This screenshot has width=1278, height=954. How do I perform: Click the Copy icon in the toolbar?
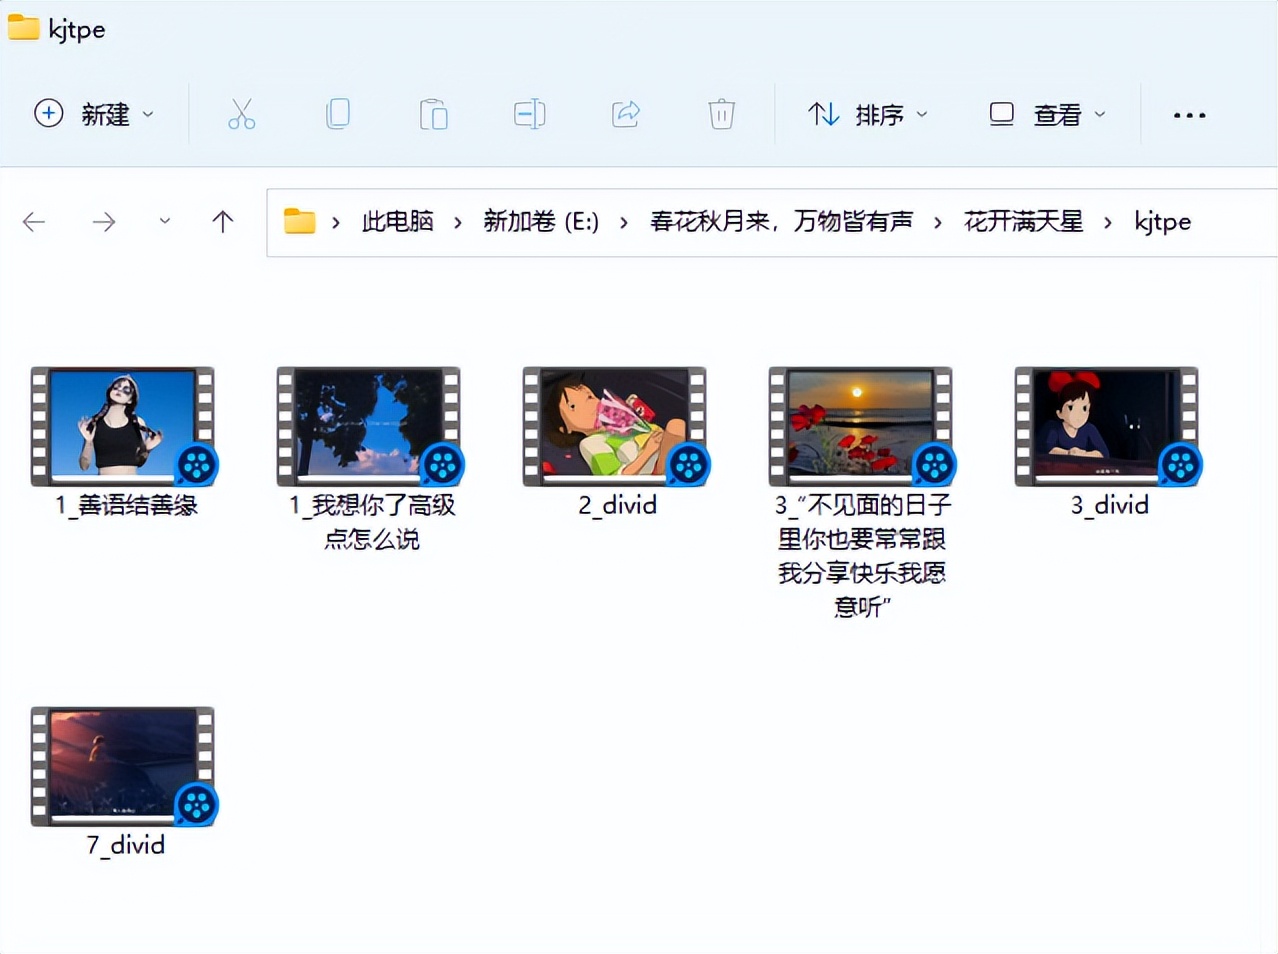coord(338,114)
